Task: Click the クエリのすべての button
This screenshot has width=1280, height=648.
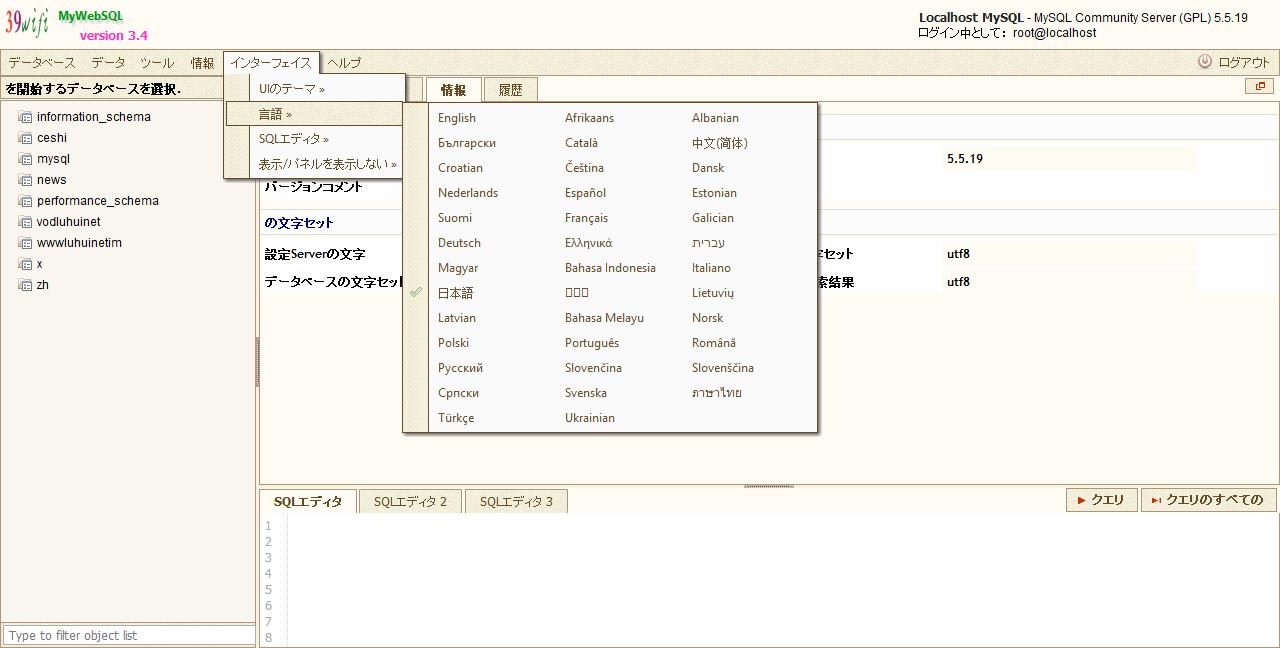Action: pos(1208,500)
